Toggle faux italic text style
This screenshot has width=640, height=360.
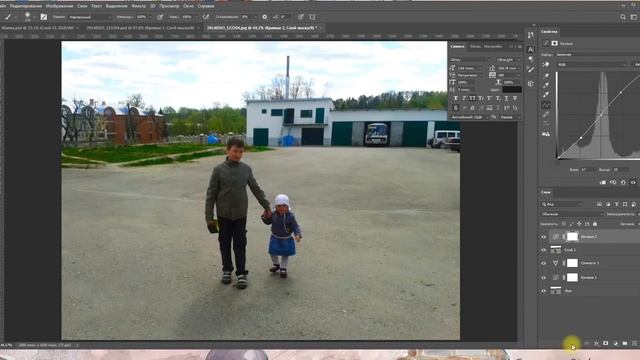tap(464, 98)
